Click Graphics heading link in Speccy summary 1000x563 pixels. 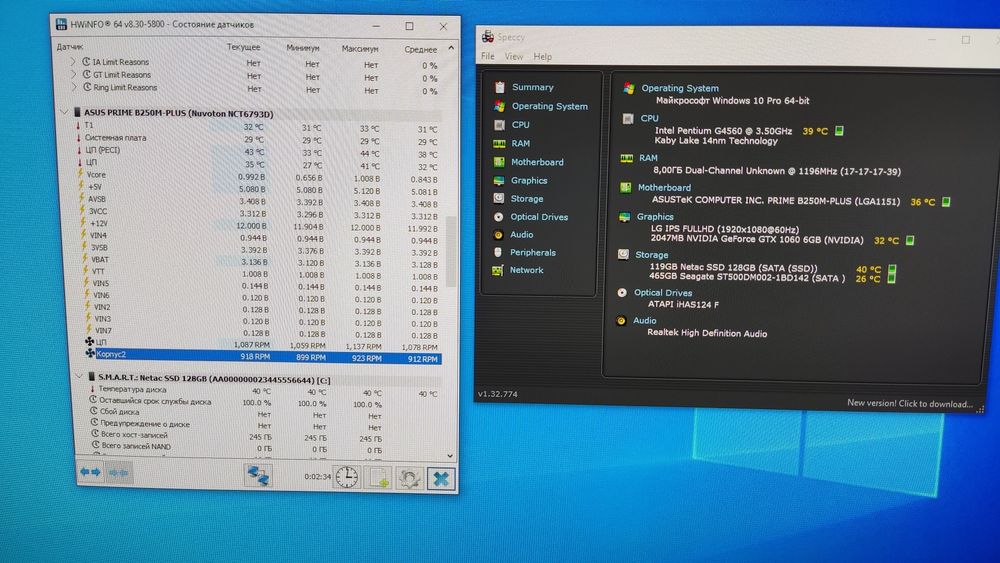pyautogui.click(x=655, y=217)
